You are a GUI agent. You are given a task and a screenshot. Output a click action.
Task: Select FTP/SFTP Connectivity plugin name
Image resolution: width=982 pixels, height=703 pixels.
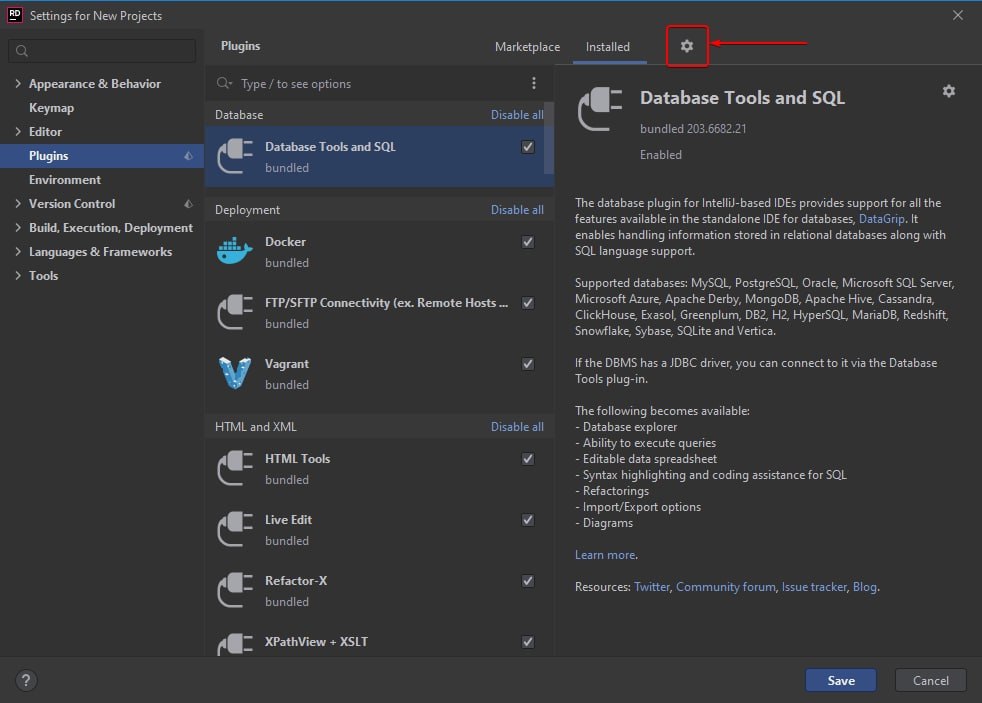tap(386, 303)
